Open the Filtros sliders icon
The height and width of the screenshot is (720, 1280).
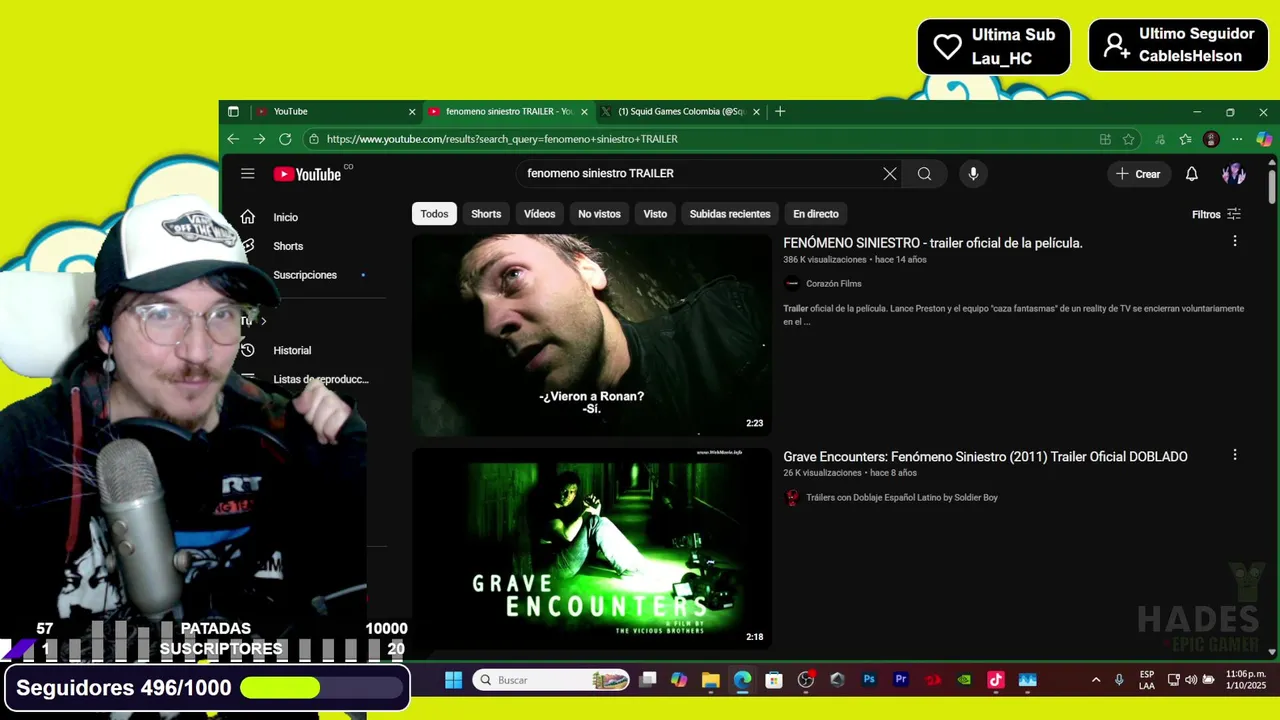[1234, 214]
